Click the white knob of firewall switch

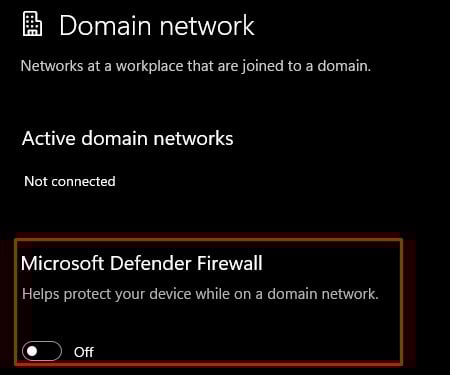click(x=32, y=351)
